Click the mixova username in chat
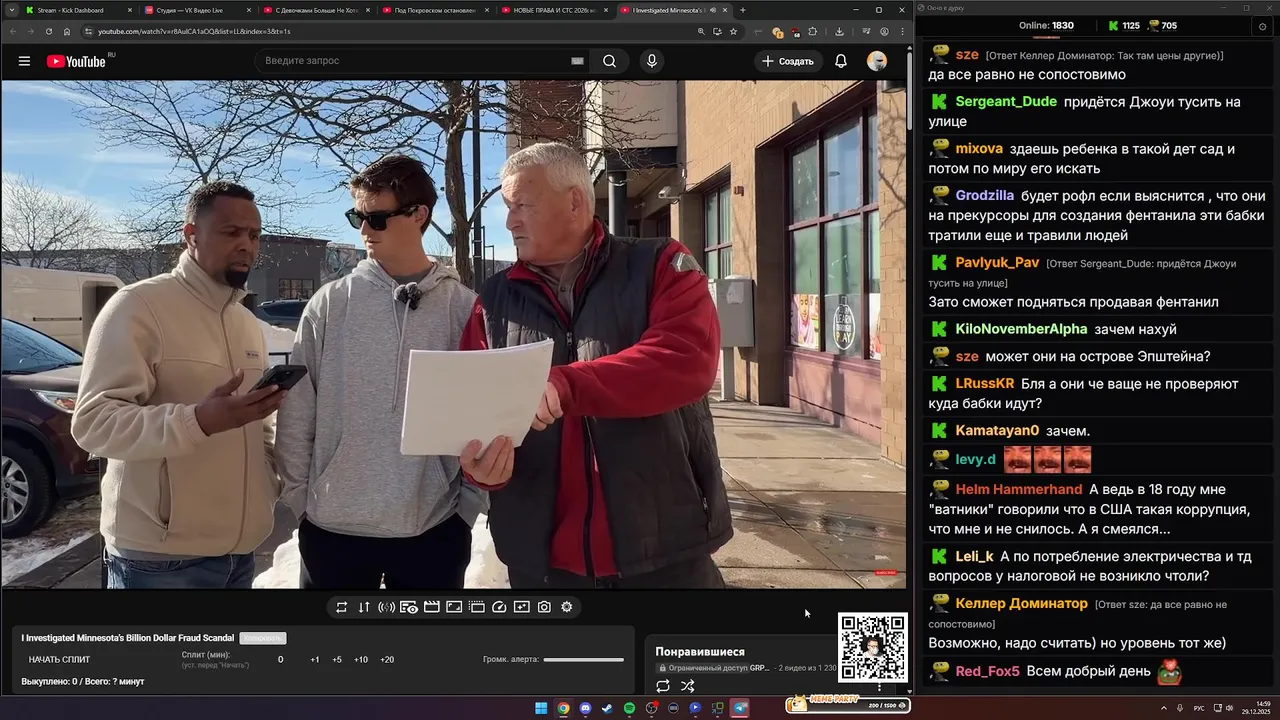This screenshot has width=1280, height=720. pyautogui.click(x=979, y=149)
